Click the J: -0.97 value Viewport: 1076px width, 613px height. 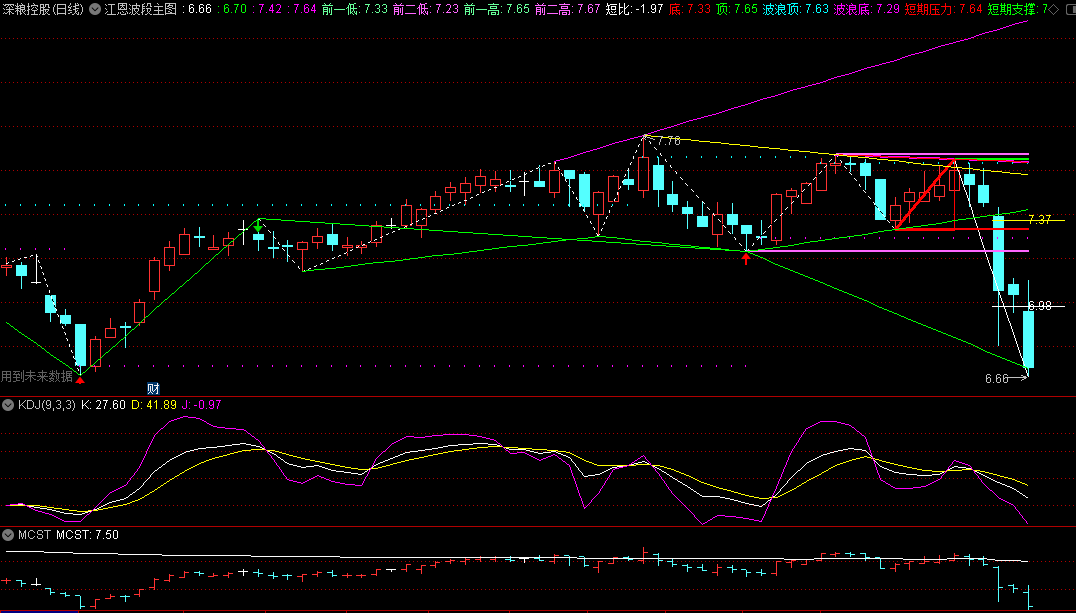pos(202,405)
